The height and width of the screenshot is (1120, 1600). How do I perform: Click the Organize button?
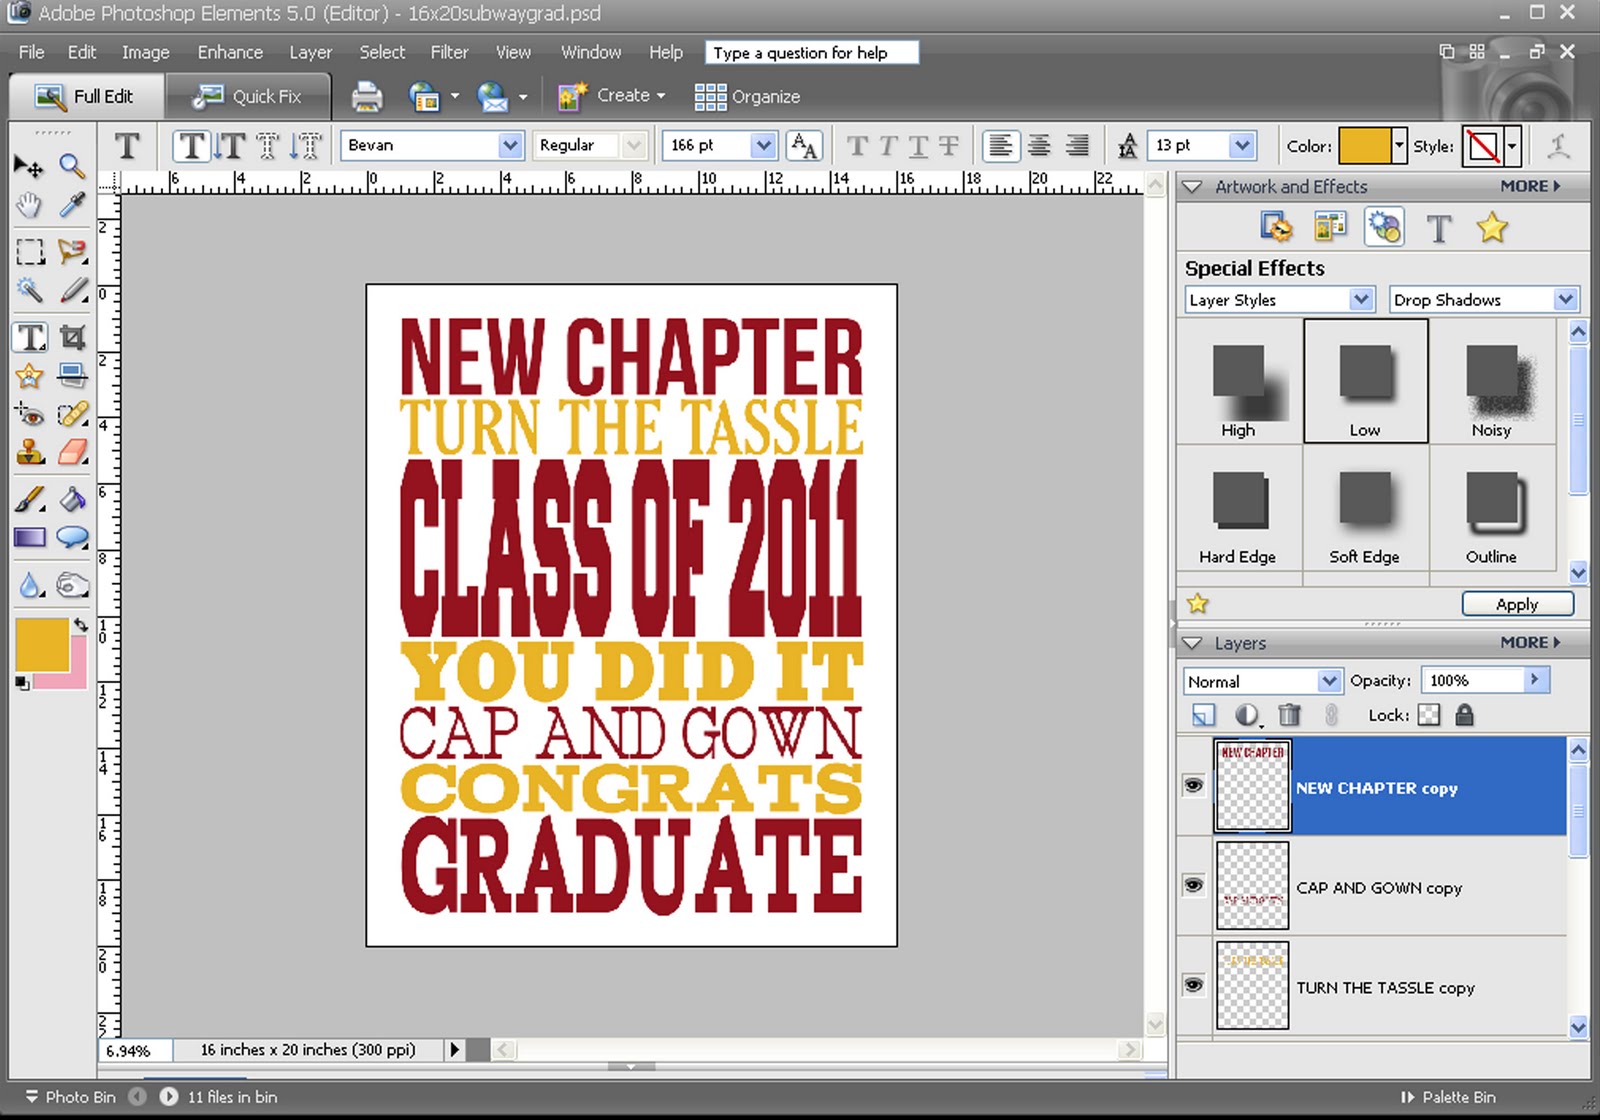pos(747,97)
